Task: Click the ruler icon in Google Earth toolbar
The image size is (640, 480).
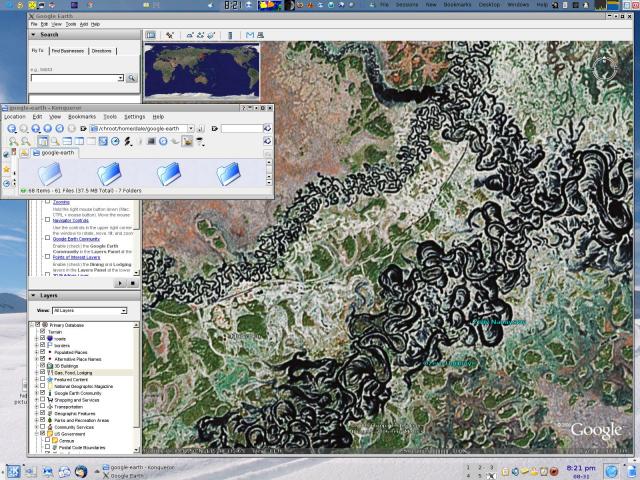Action: (230, 36)
